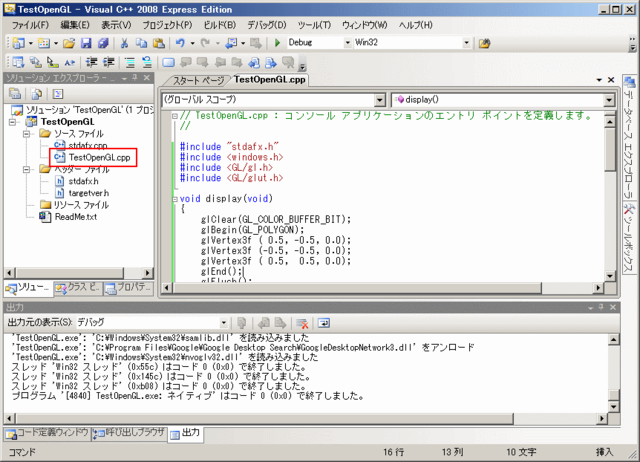Open the Debug configuration dropdown
The width and height of the screenshot is (640, 462).
click(x=347, y=42)
